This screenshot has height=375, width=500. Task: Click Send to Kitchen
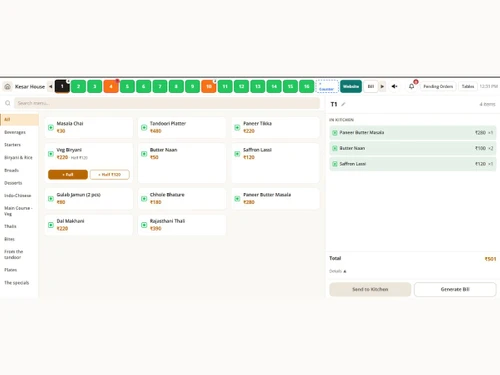[370, 289]
